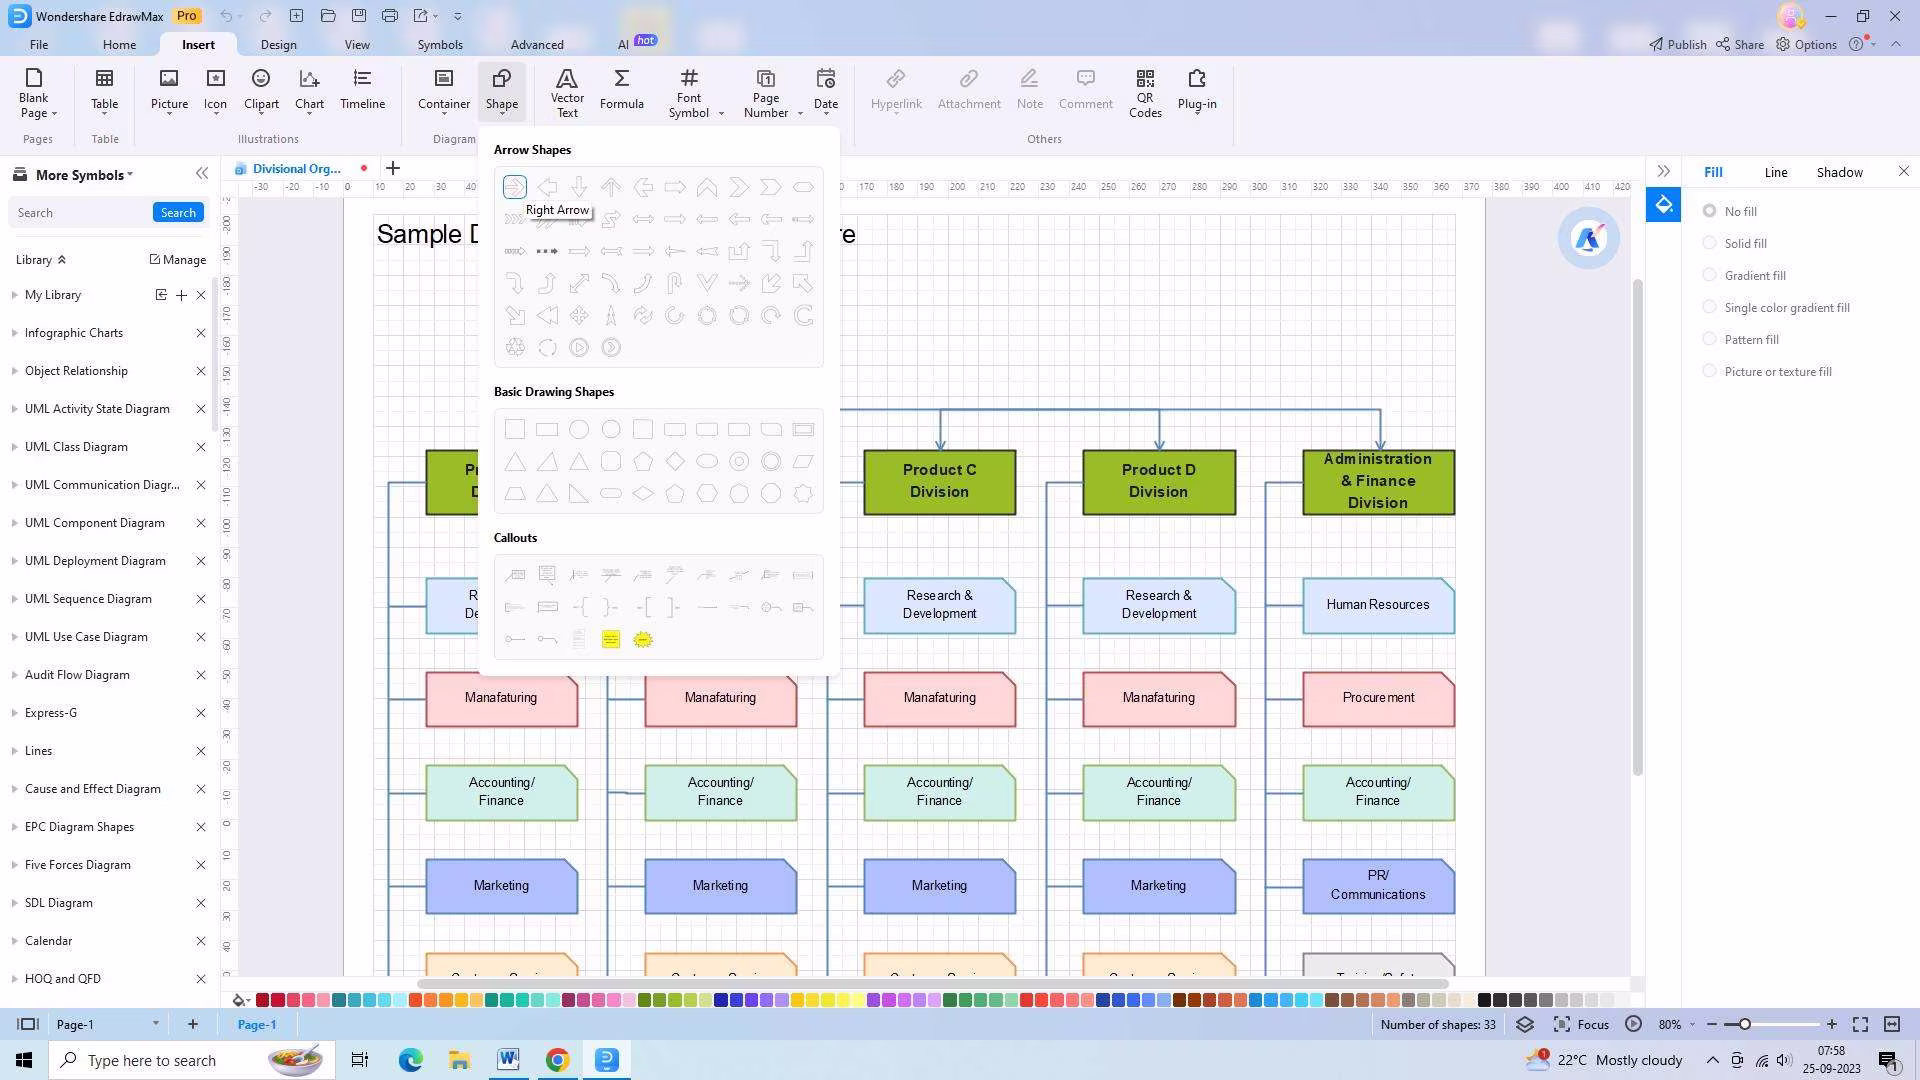The height and width of the screenshot is (1080, 1920).
Task: Open the Plug-in tool
Action: (x=1197, y=88)
